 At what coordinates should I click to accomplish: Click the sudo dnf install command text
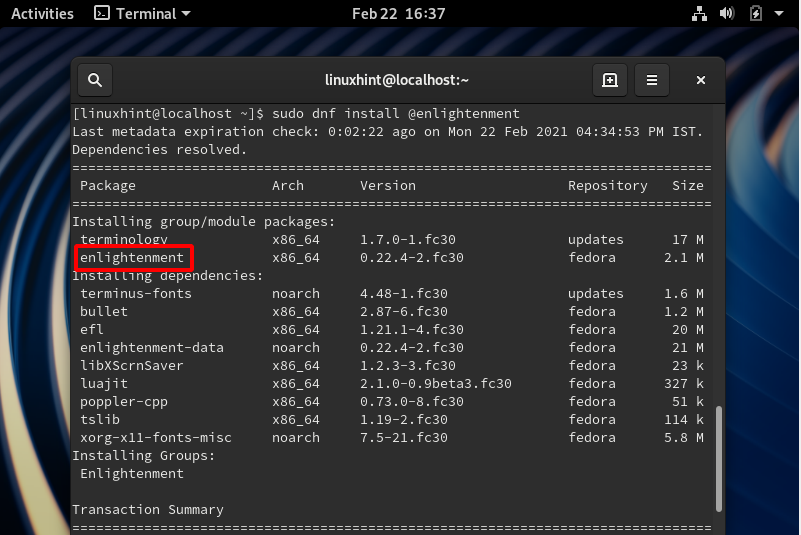[396, 113]
